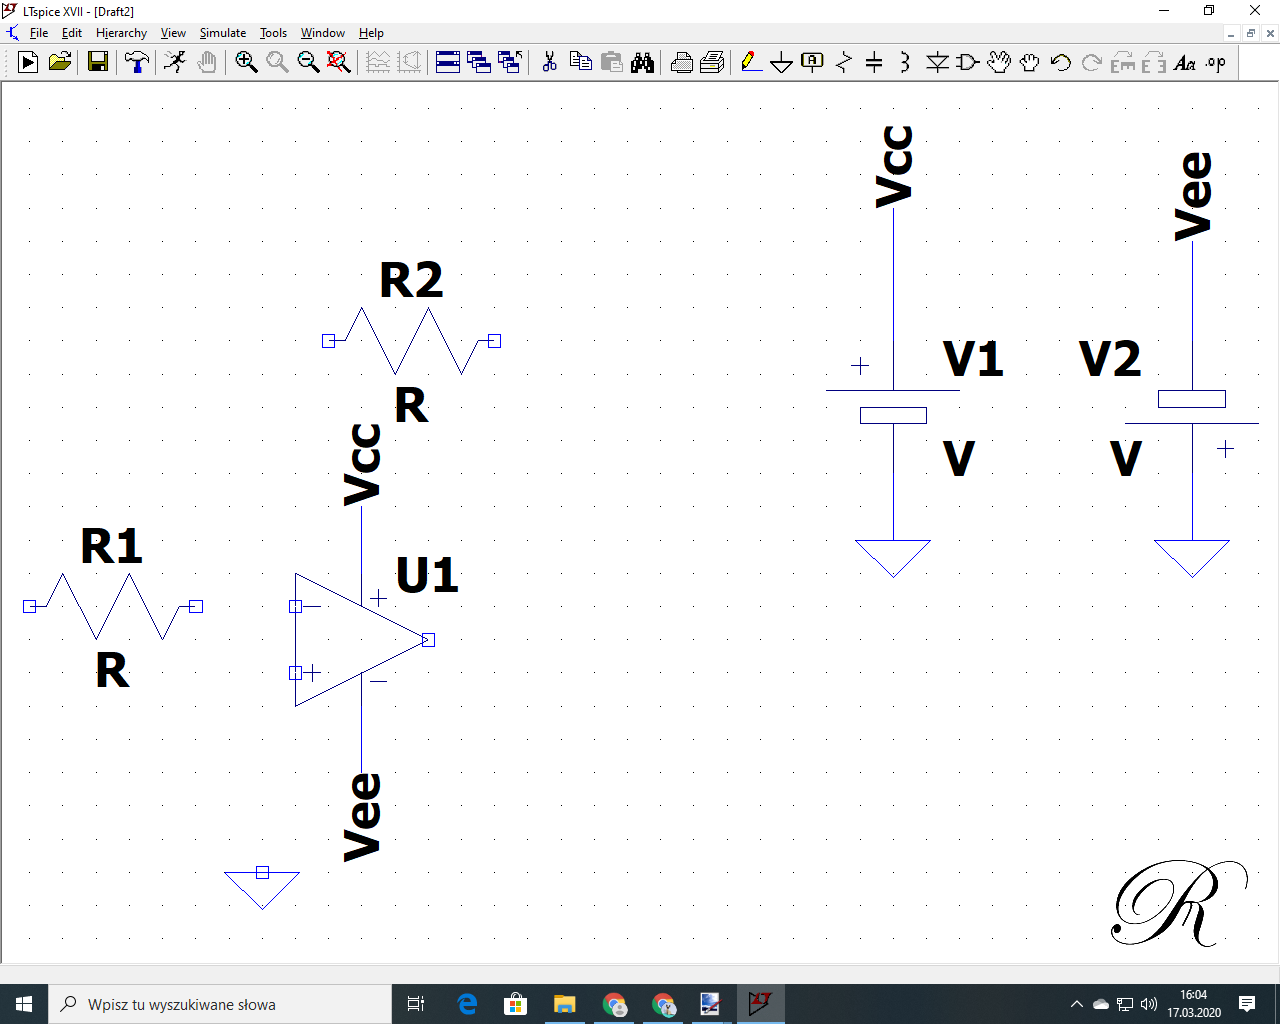Select the Copy tool
Image resolution: width=1280 pixels, height=1024 pixels.
pyautogui.click(x=580, y=62)
